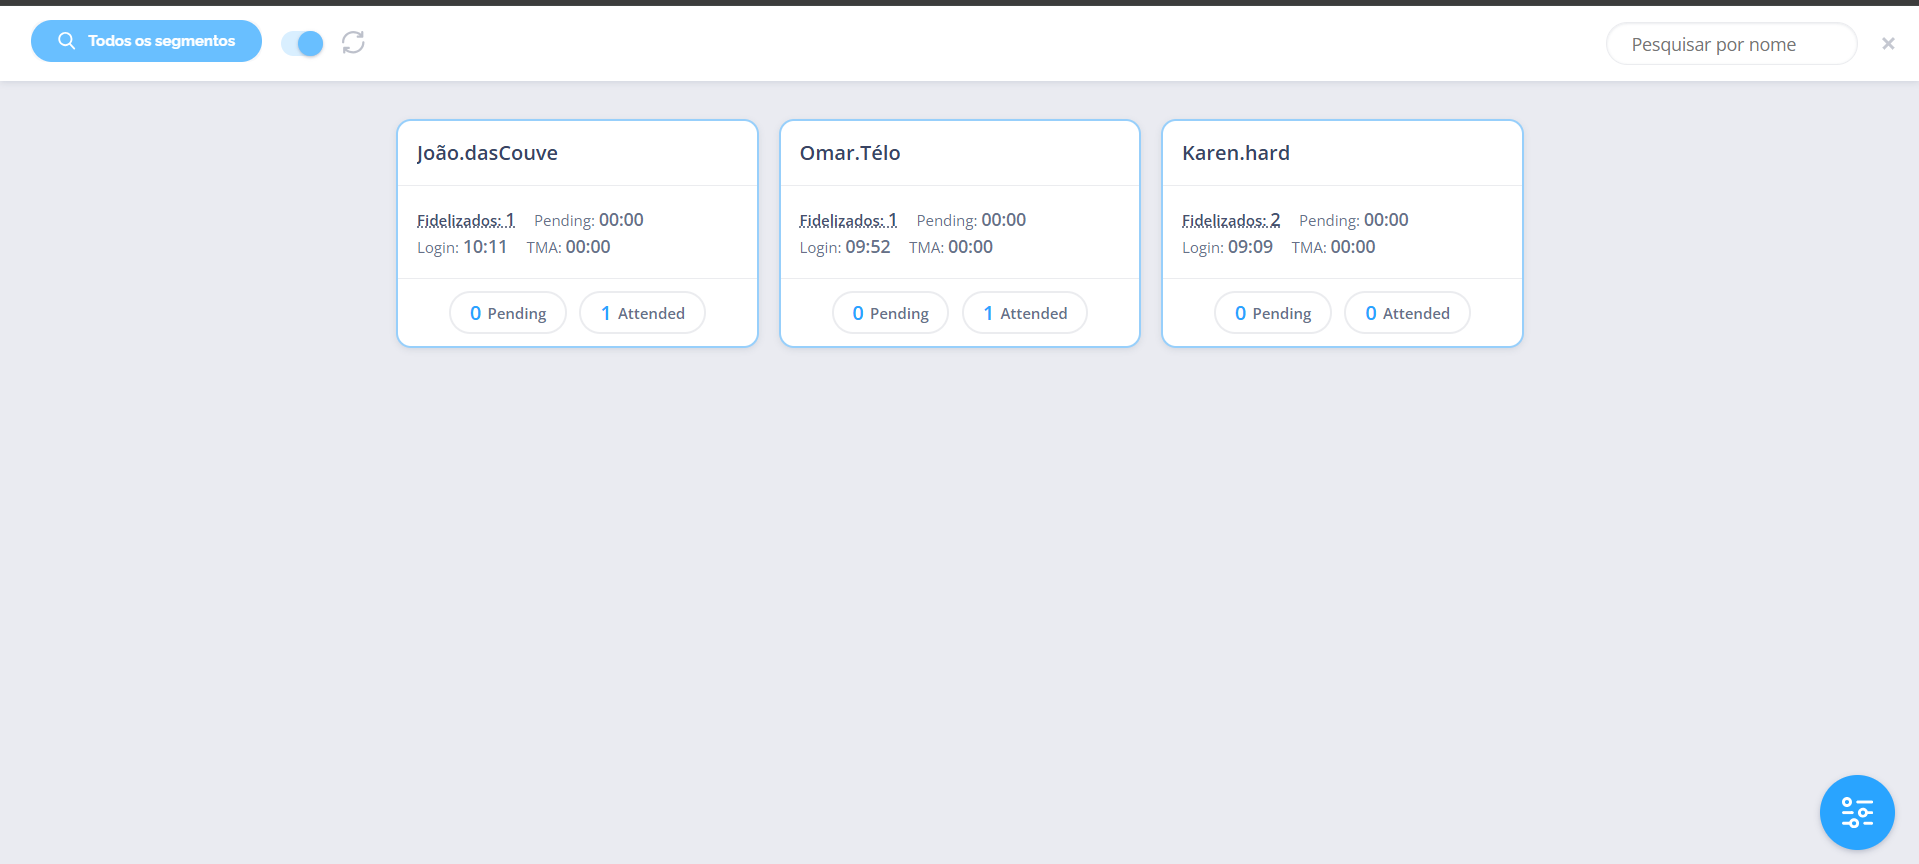Viewport: 1919px width, 864px height.
Task: Close the panel with the X icon
Action: pos(1888,44)
